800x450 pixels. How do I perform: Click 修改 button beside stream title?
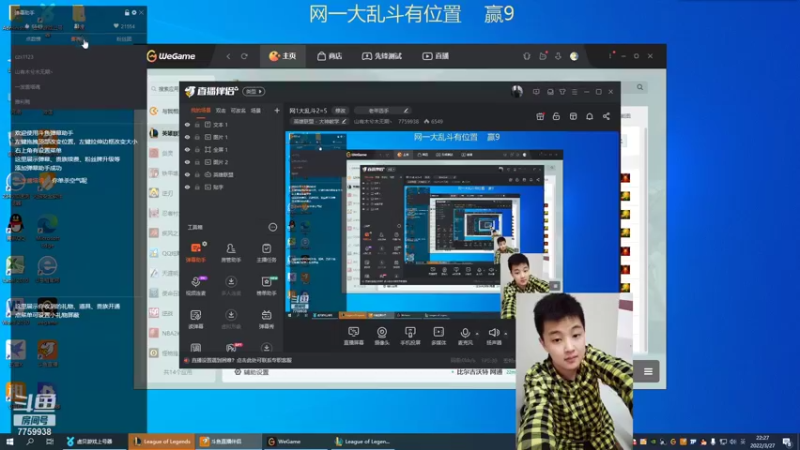click(340, 110)
